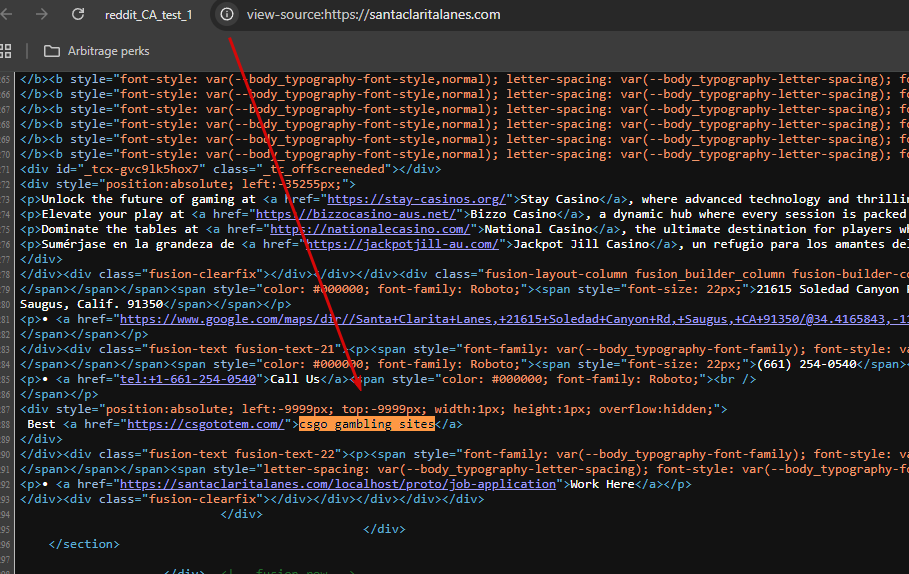Reload the page with the refresh icon
The width and height of the screenshot is (909, 574).
[x=78, y=14]
